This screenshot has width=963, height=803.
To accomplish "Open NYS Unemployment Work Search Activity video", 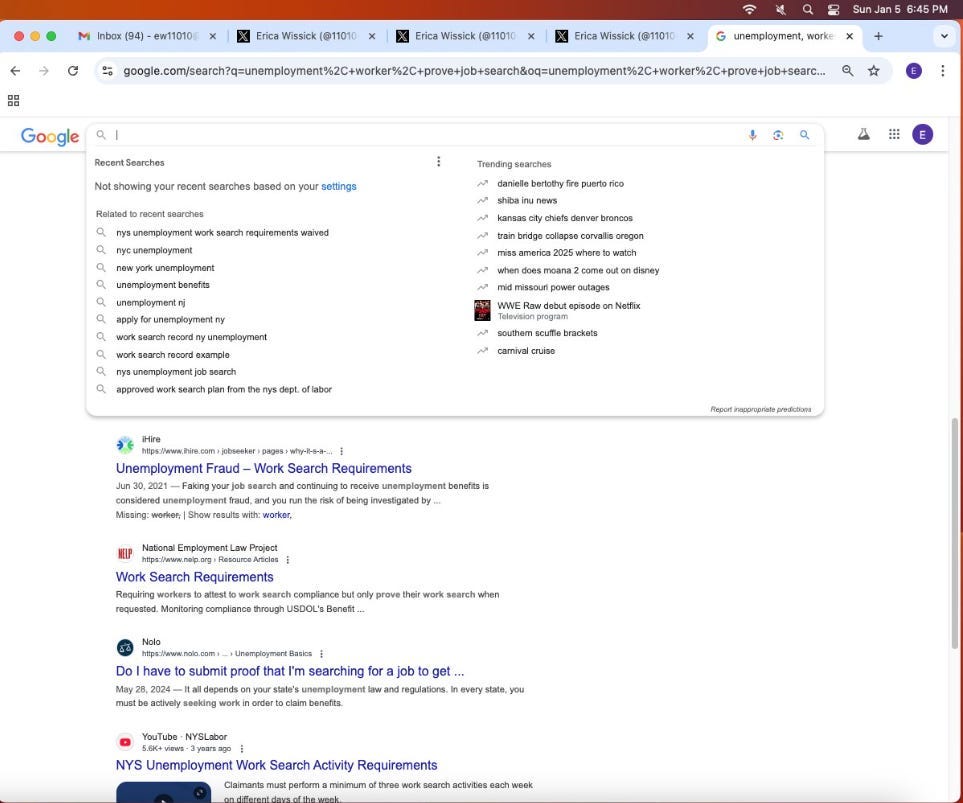I will (x=276, y=765).
